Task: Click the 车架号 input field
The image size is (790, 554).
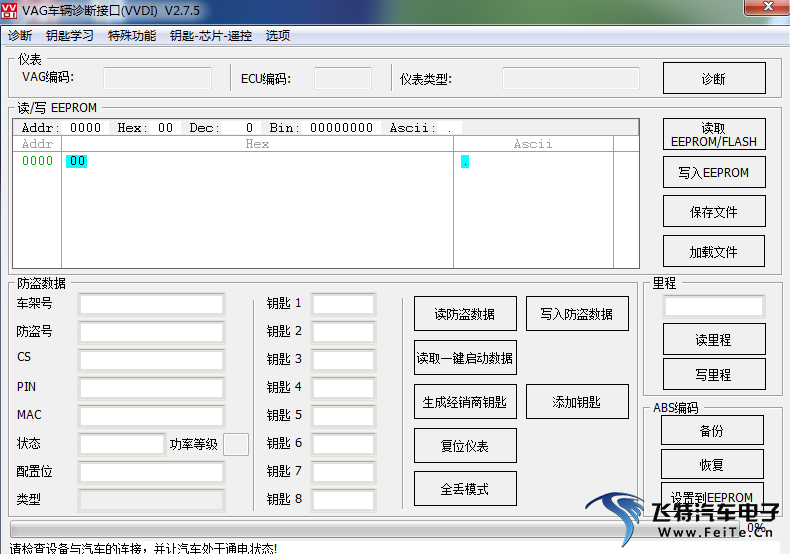Action: [x=151, y=304]
